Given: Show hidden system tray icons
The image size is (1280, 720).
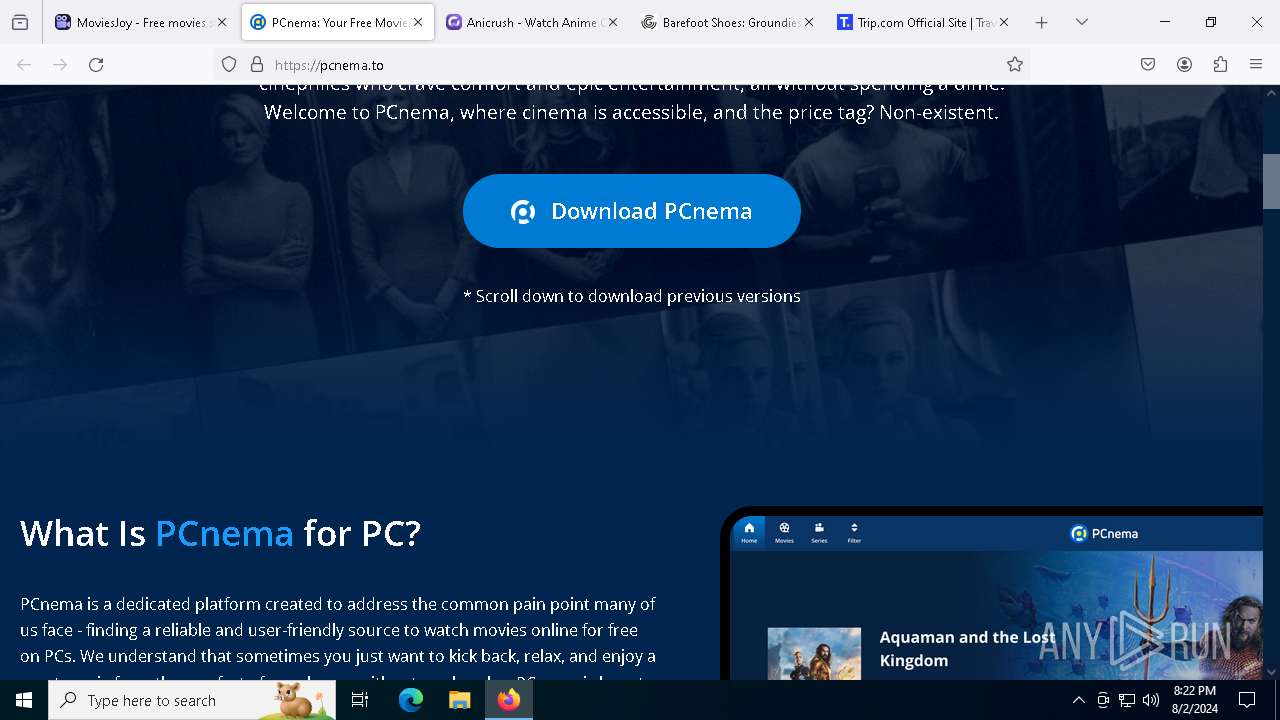Looking at the screenshot, I should 1078,700.
